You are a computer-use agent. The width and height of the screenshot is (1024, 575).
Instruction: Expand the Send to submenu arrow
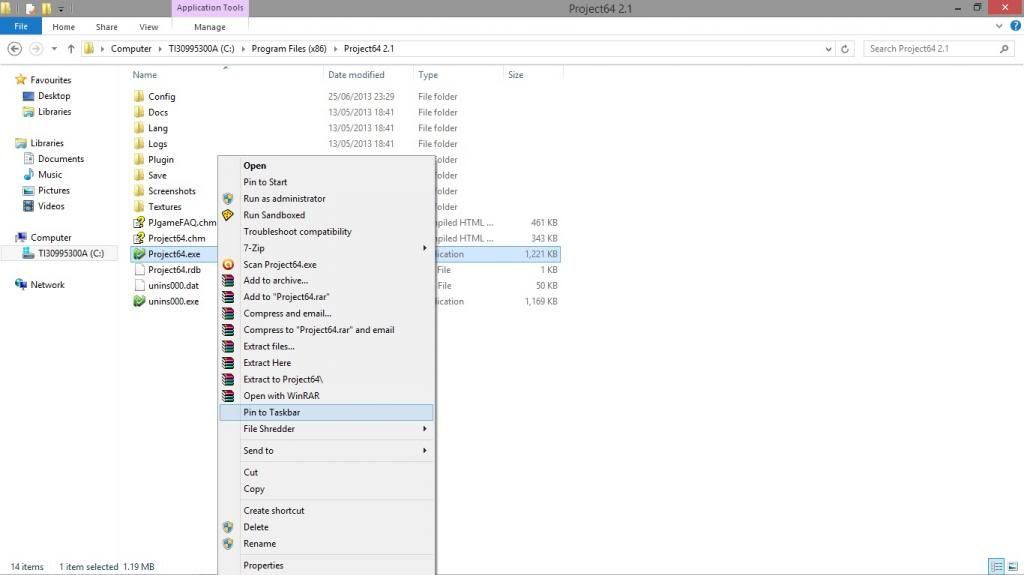click(424, 450)
